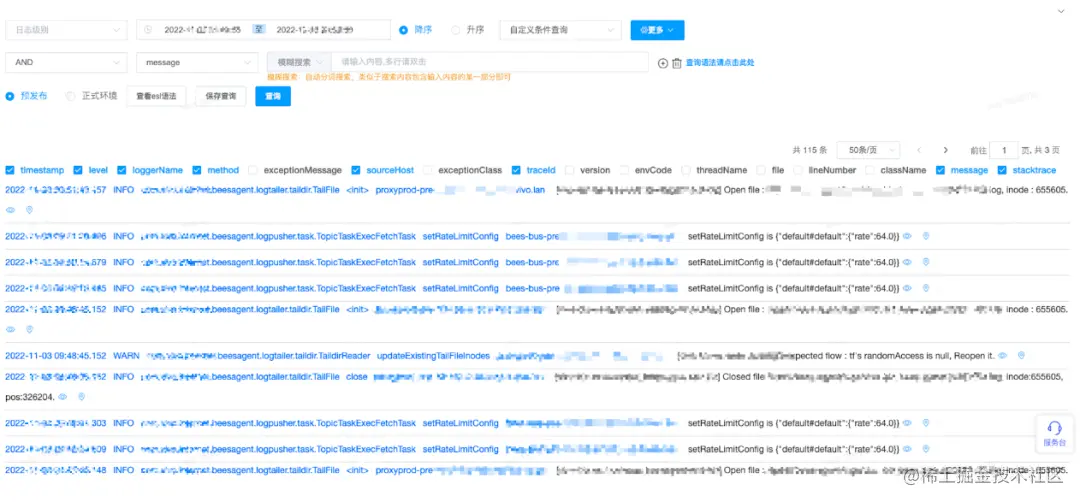The width and height of the screenshot is (1080, 502).
Task: Click the page number input box
Action: pos(1004,150)
